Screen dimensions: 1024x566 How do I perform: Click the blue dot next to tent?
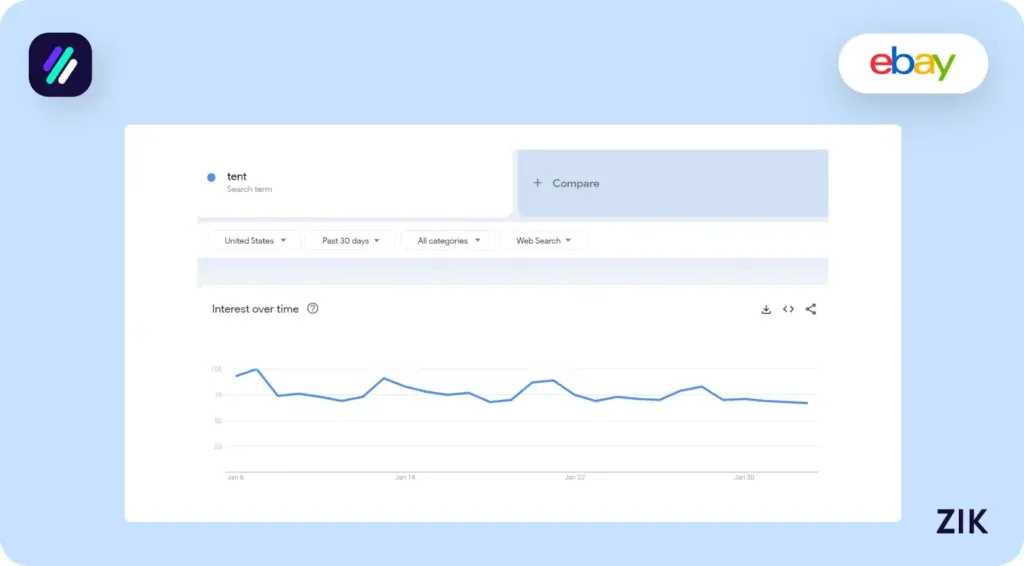tap(211, 177)
